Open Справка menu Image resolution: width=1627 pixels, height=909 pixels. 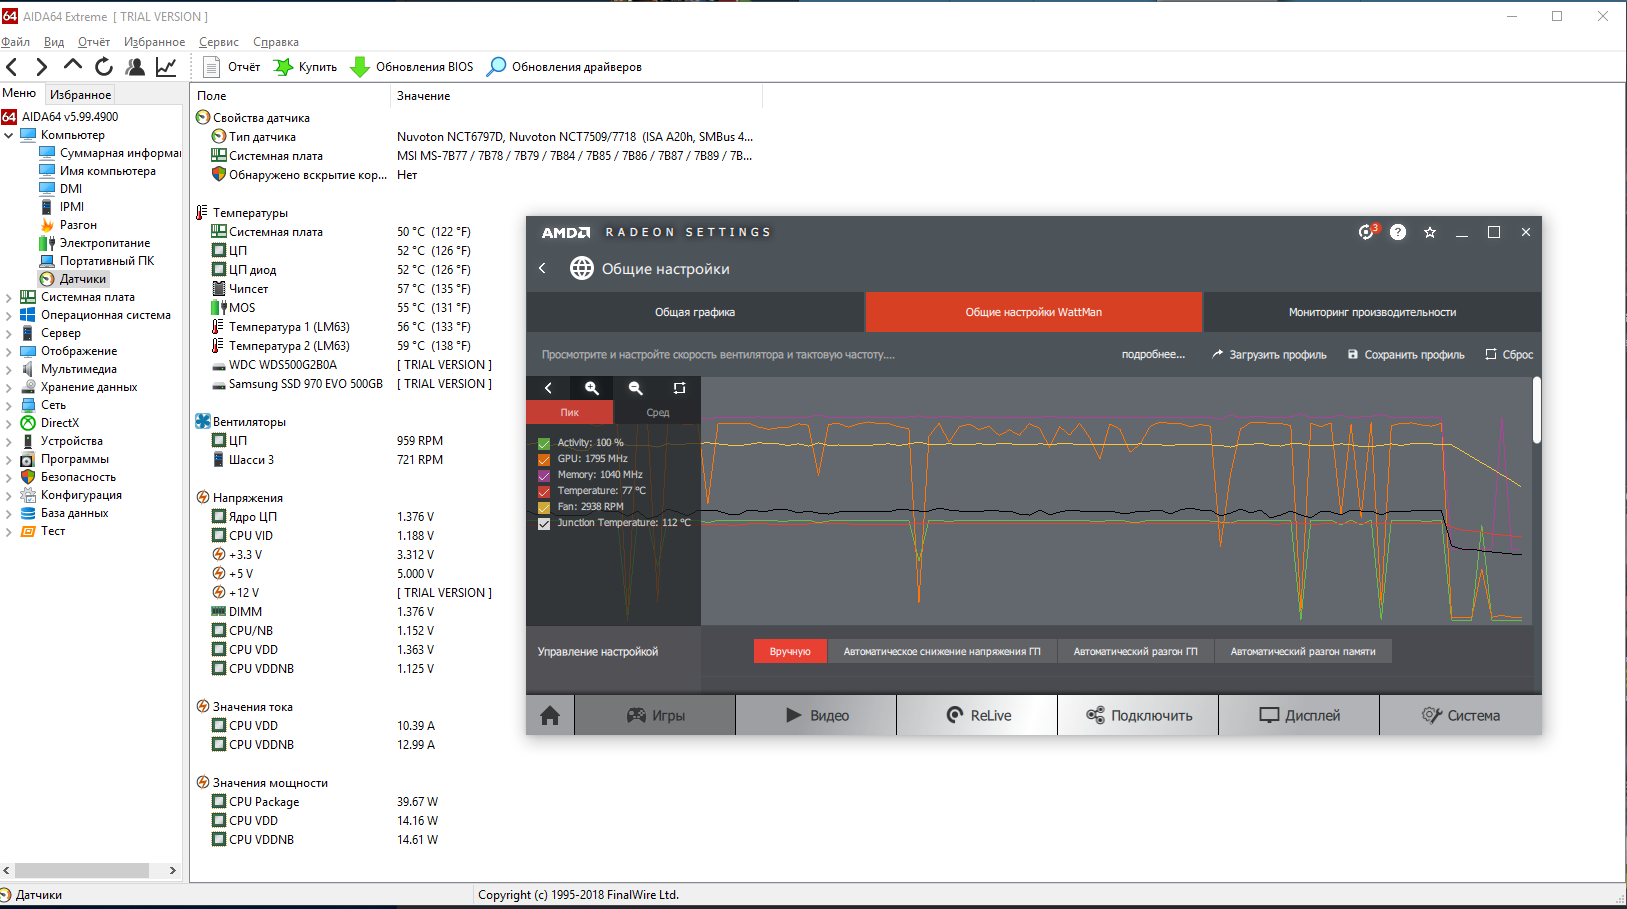coord(275,42)
